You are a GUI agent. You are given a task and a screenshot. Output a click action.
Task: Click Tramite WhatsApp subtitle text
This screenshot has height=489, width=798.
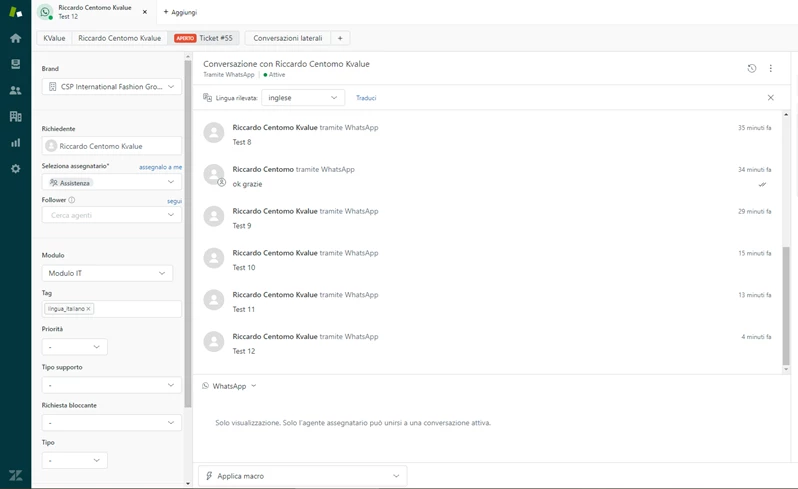tap(229, 75)
